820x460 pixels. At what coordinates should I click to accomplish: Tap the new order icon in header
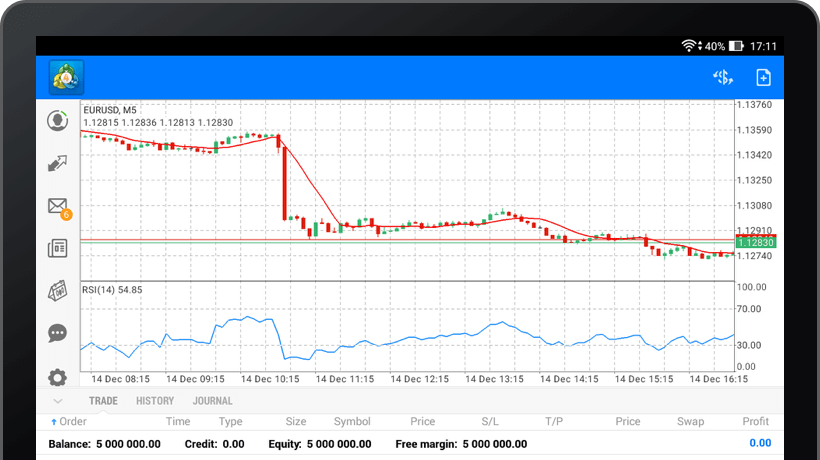click(764, 77)
